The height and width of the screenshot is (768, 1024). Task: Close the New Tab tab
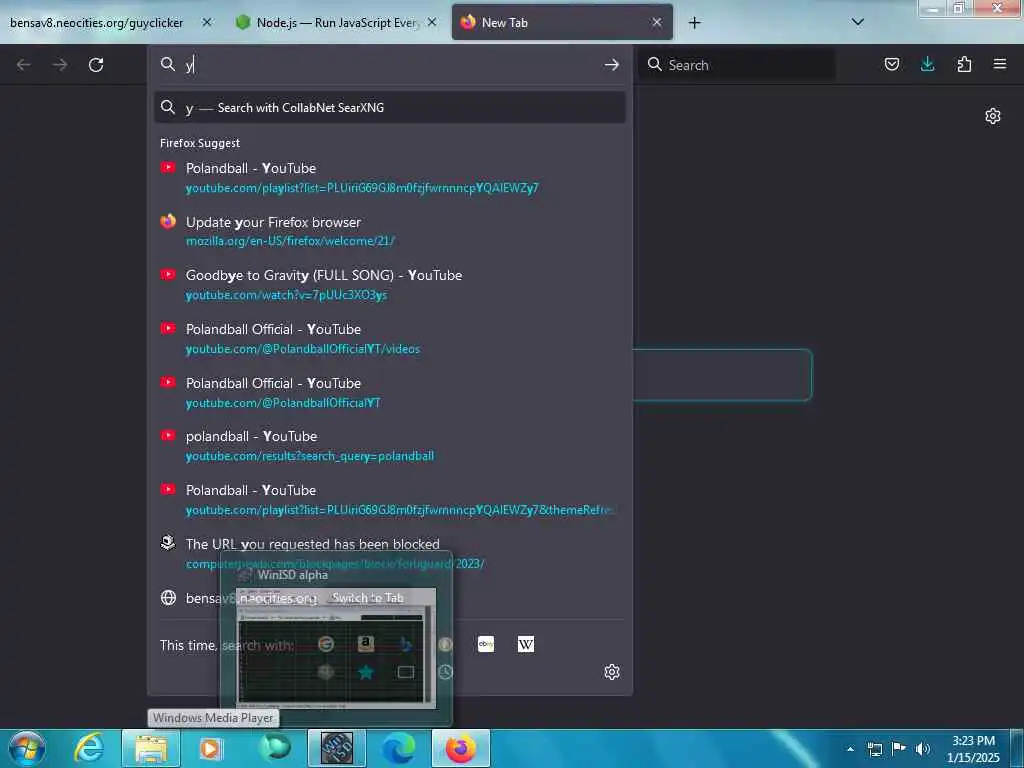pos(657,22)
